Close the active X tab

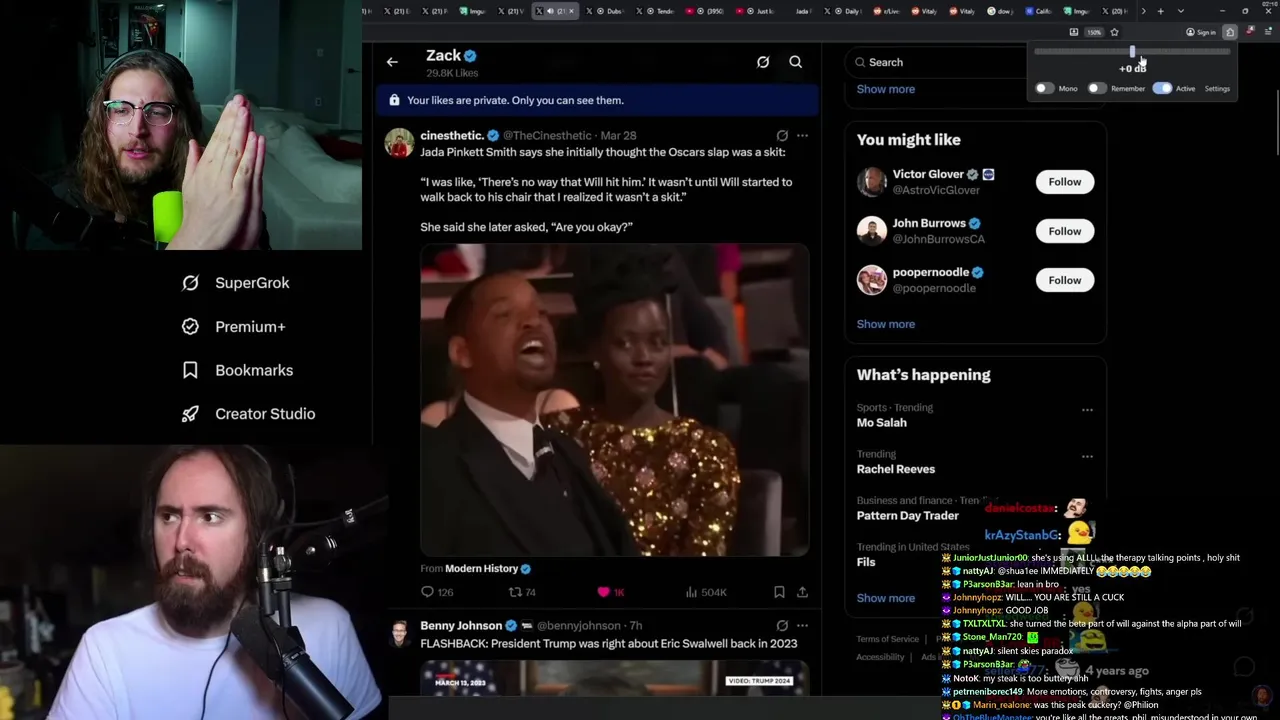[571, 11]
